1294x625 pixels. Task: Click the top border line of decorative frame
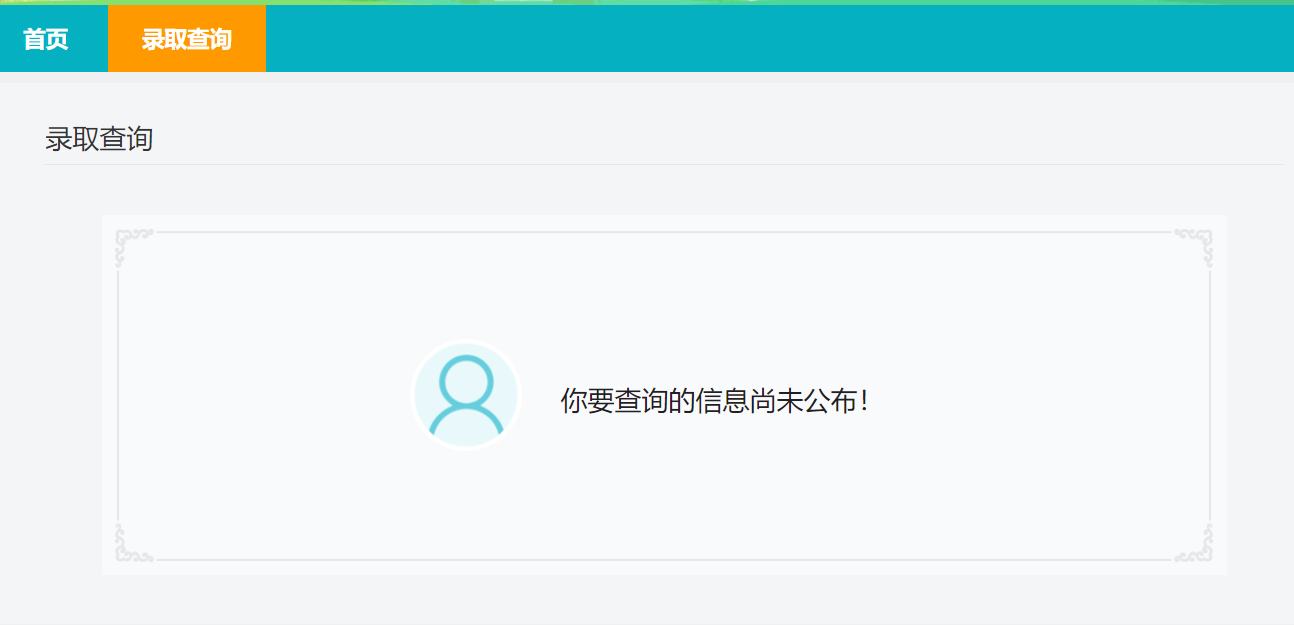(664, 232)
